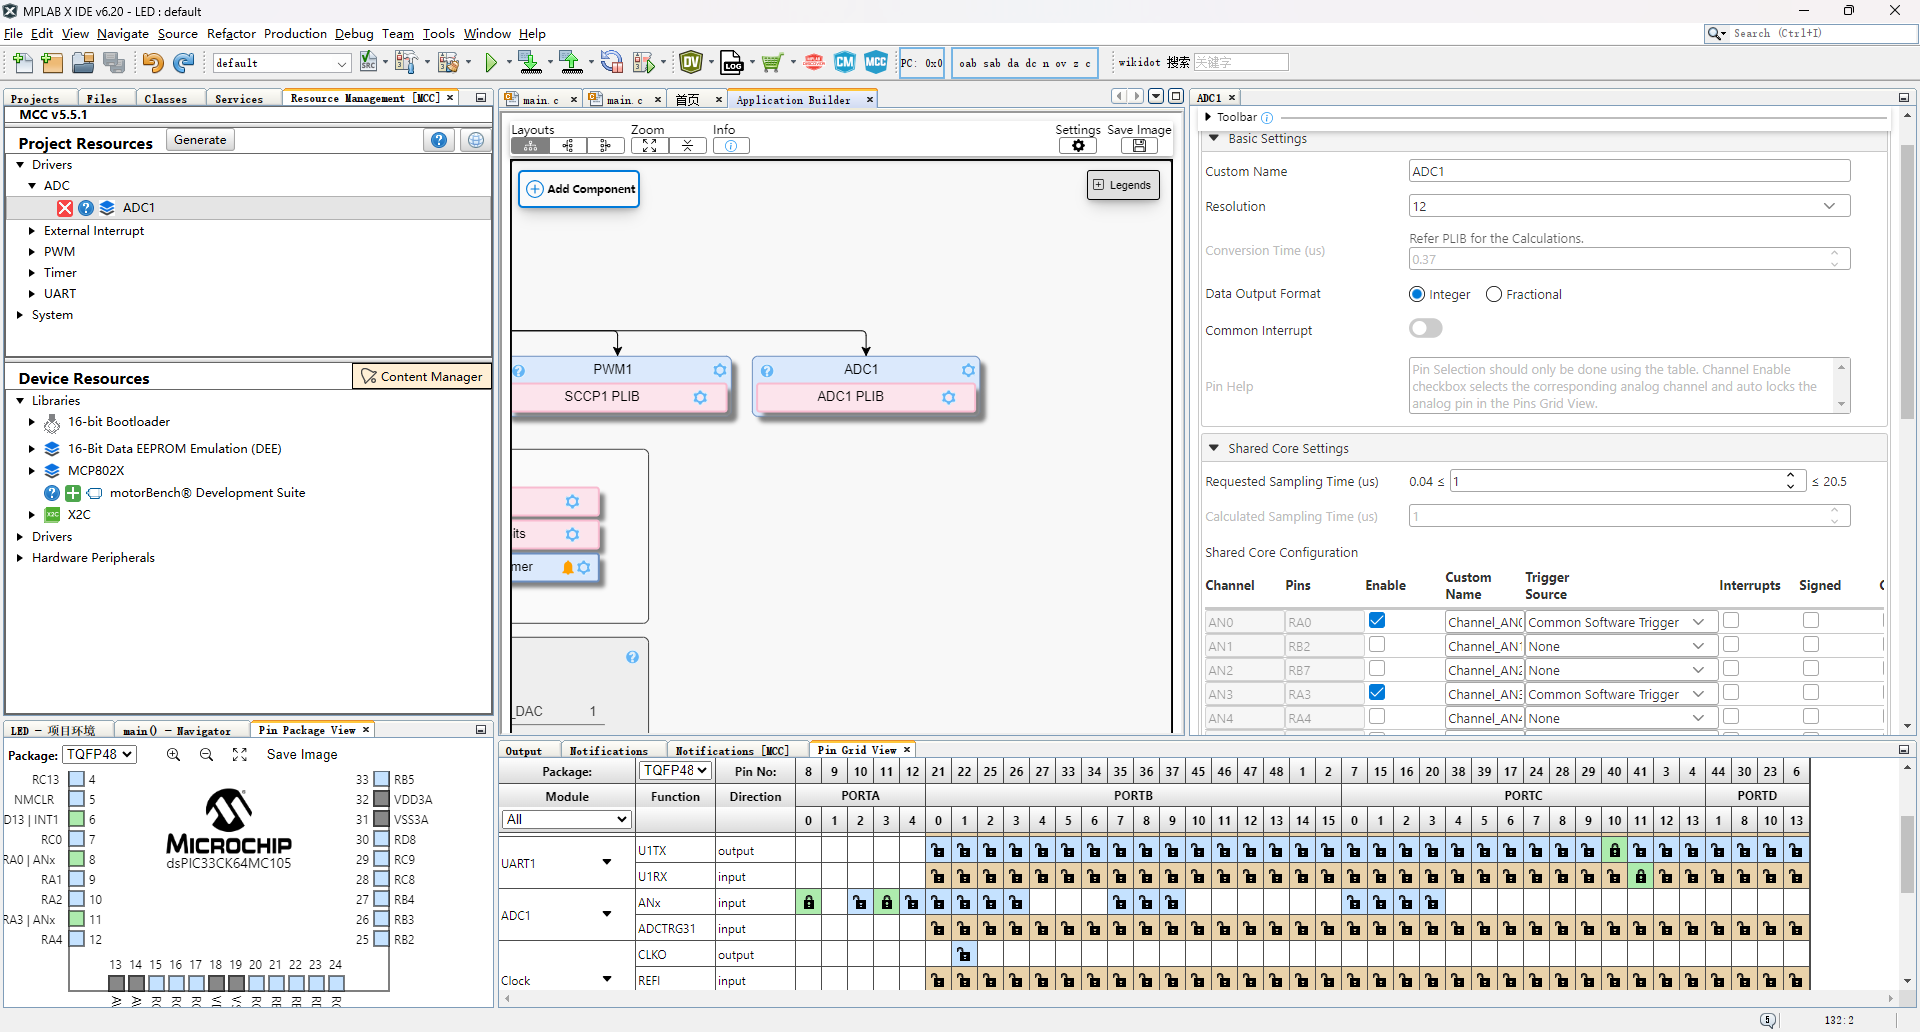The image size is (1920, 1032).
Task: Add motorBench Development Suite green plus icon
Action: pos(73,493)
